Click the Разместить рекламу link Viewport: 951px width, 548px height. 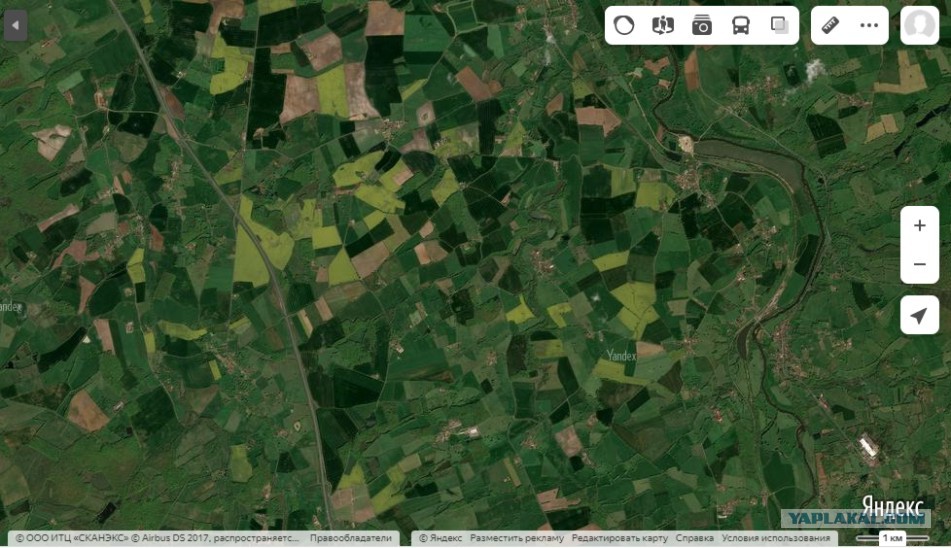click(517, 538)
